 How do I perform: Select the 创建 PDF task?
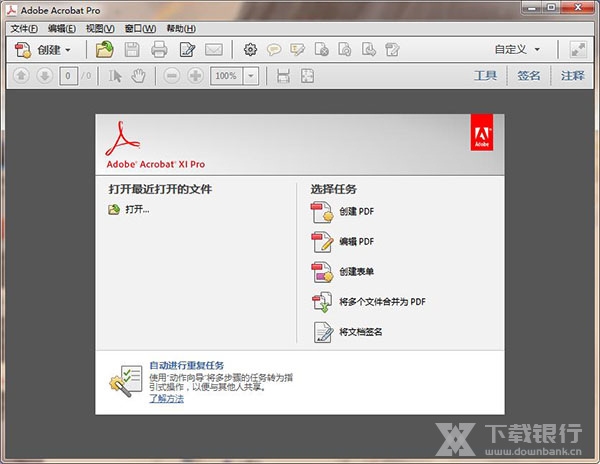(x=356, y=212)
